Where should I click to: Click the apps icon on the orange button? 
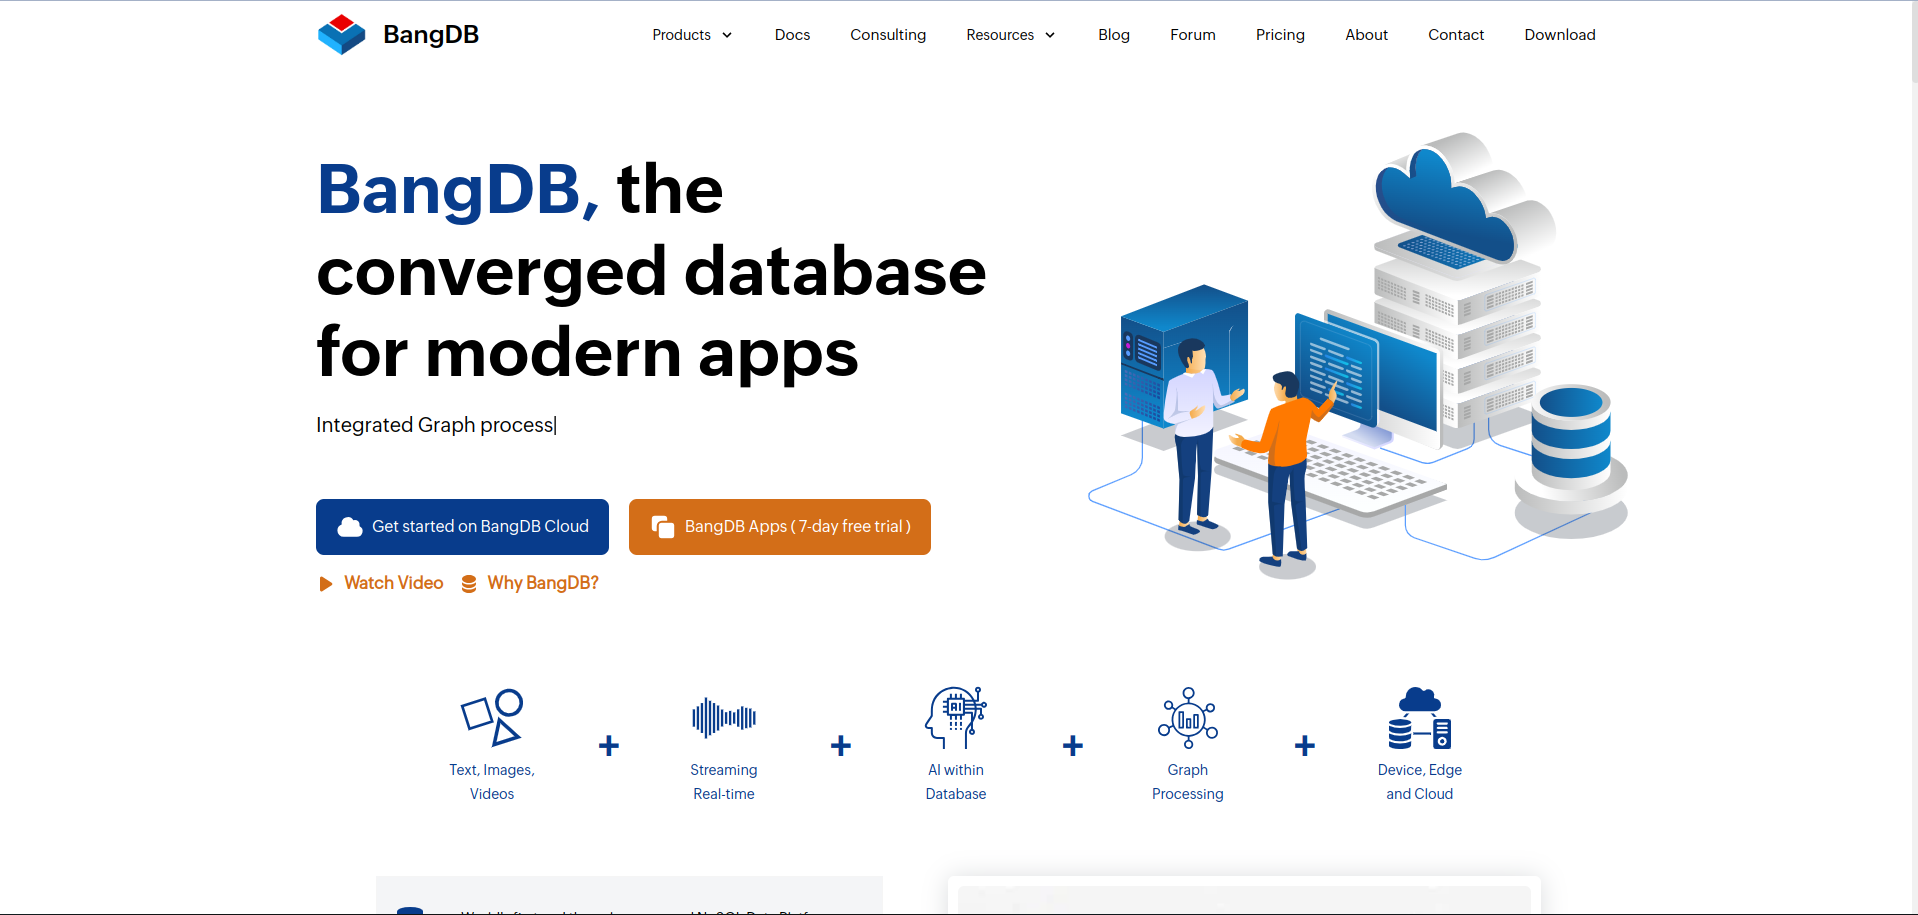coord(663,527)
